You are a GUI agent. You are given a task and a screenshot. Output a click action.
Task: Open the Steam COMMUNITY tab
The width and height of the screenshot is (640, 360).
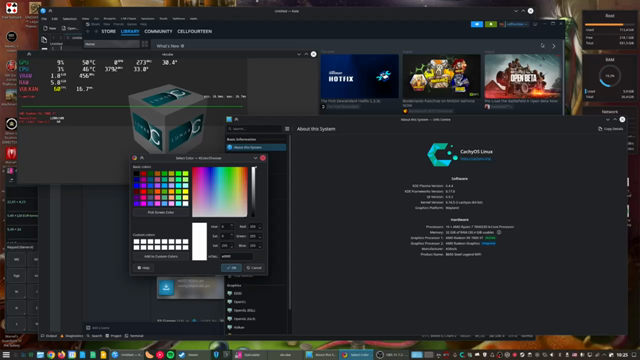click(158, 31)
